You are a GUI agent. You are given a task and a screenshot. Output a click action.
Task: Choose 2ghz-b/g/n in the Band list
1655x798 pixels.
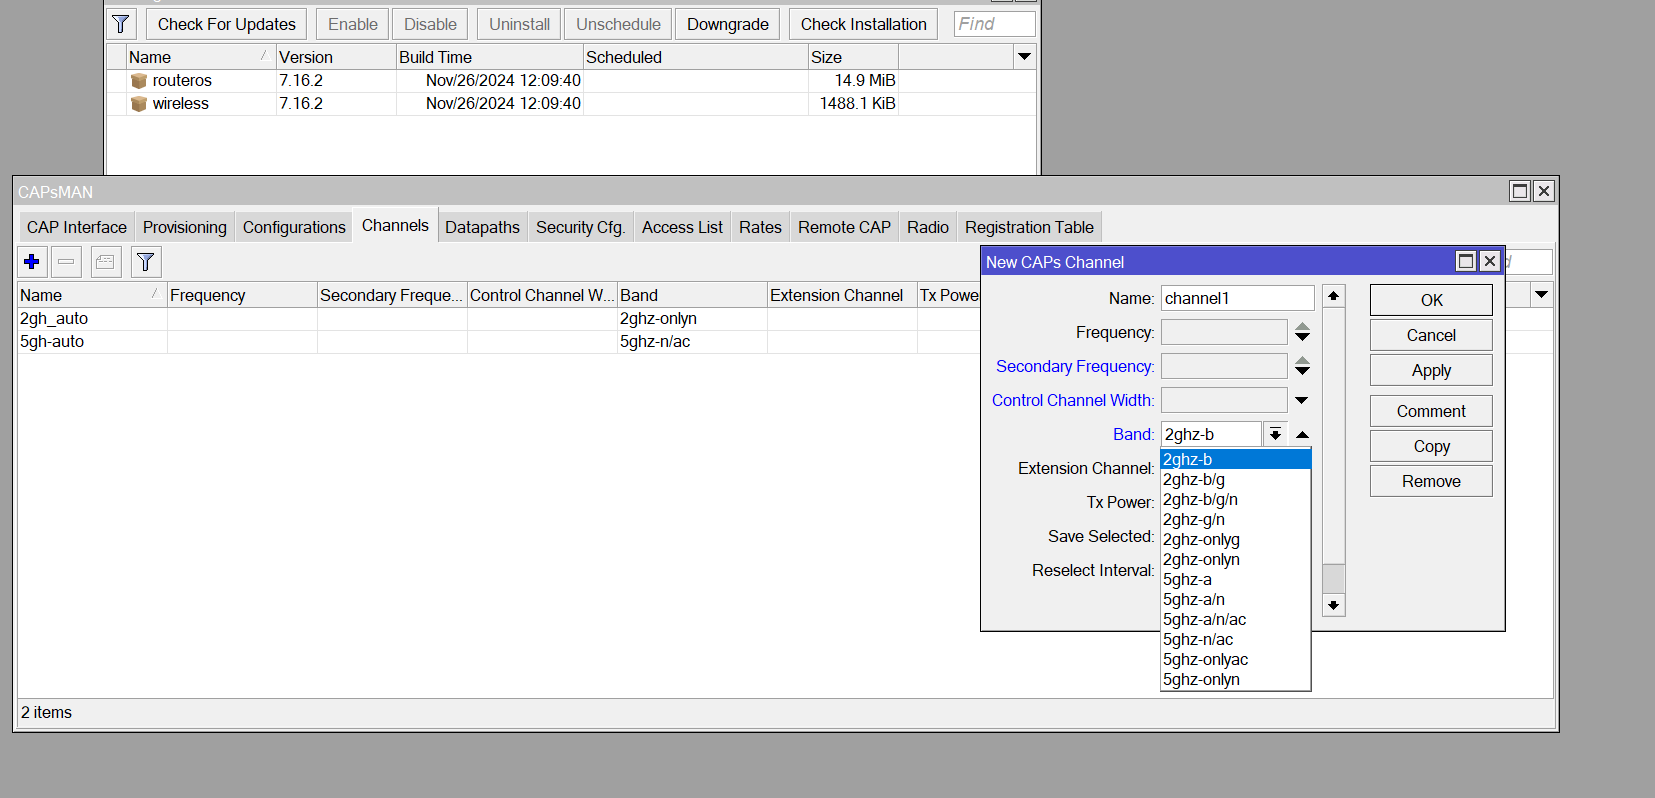coord(1235,500)
